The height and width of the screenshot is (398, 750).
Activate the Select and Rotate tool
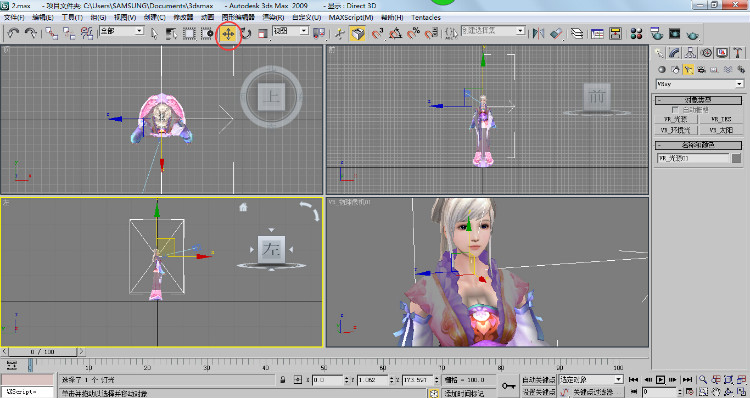tap(246, 33)
